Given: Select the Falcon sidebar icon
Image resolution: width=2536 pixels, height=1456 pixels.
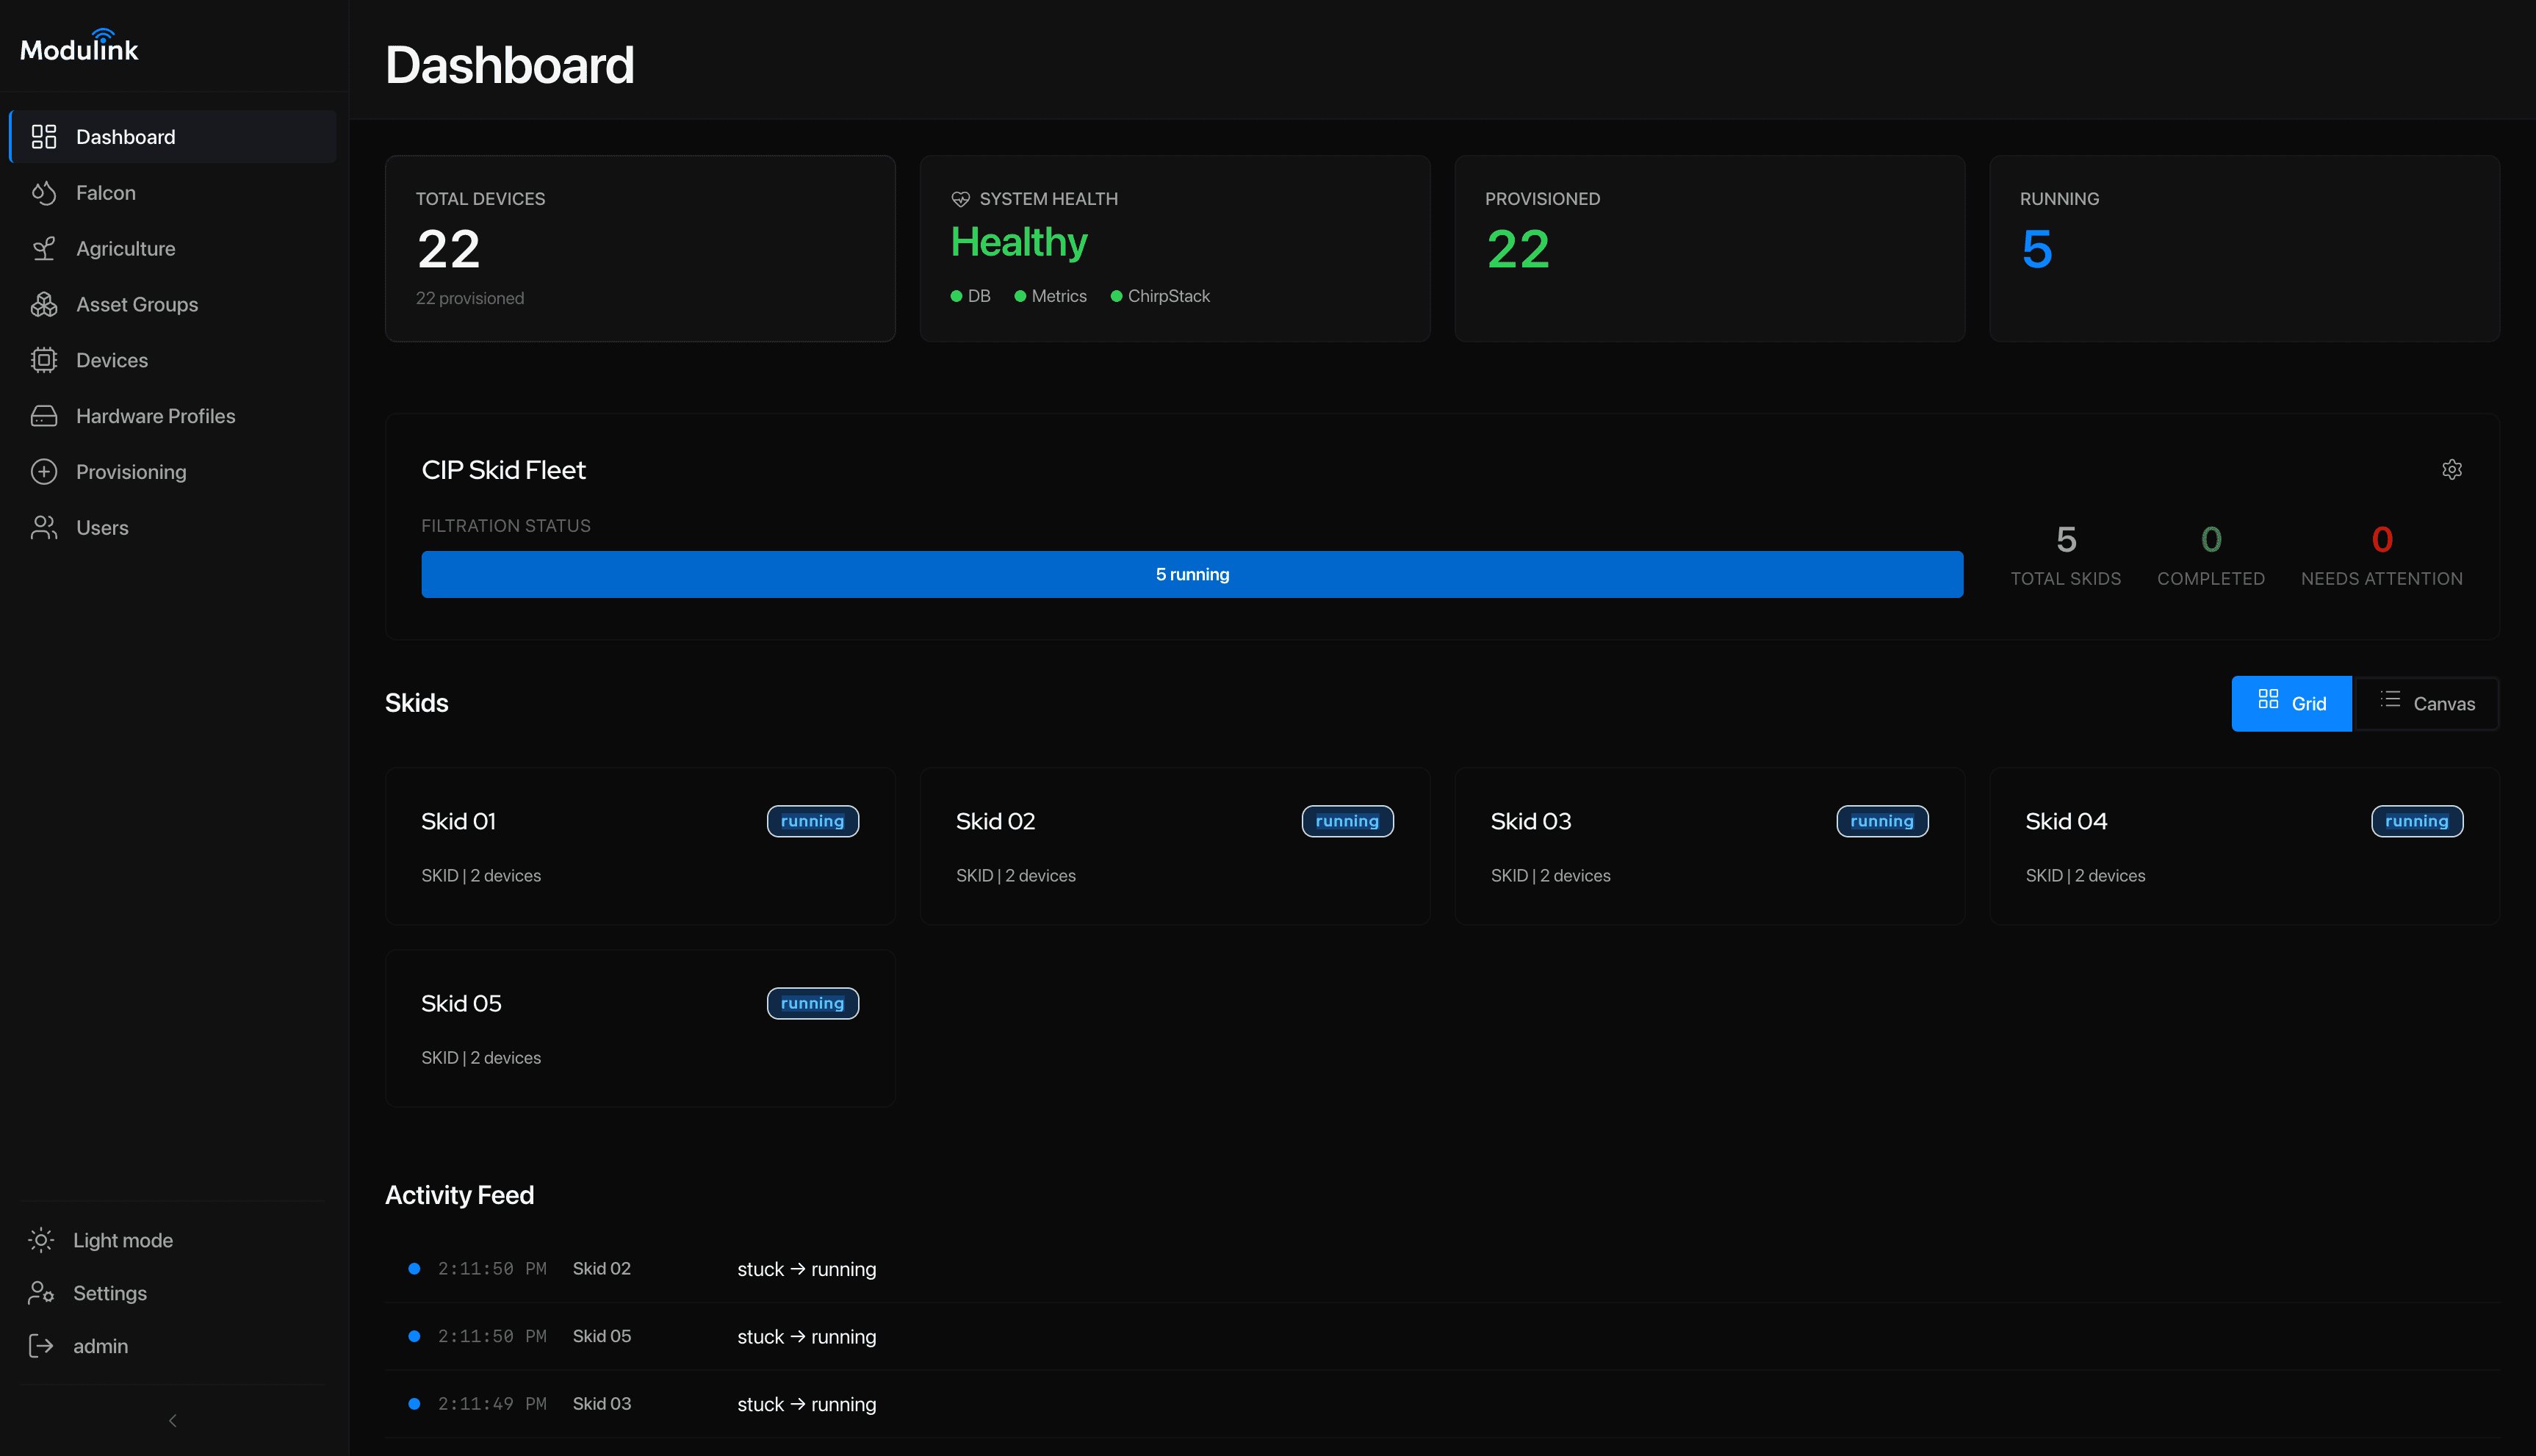Looking at the screenshot, I should point(44,192).
